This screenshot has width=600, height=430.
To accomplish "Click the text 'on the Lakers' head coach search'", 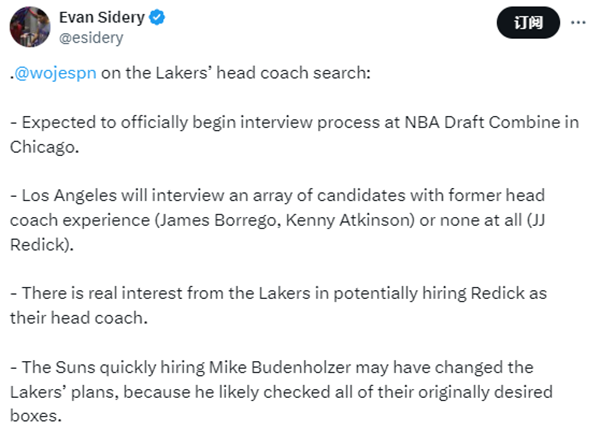I will [234, 73].
